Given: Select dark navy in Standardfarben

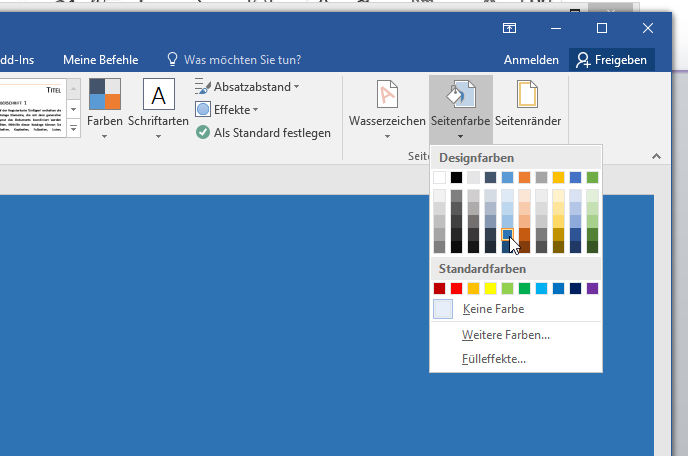Looking at the screenshot, I should click(x=575, y=288).
